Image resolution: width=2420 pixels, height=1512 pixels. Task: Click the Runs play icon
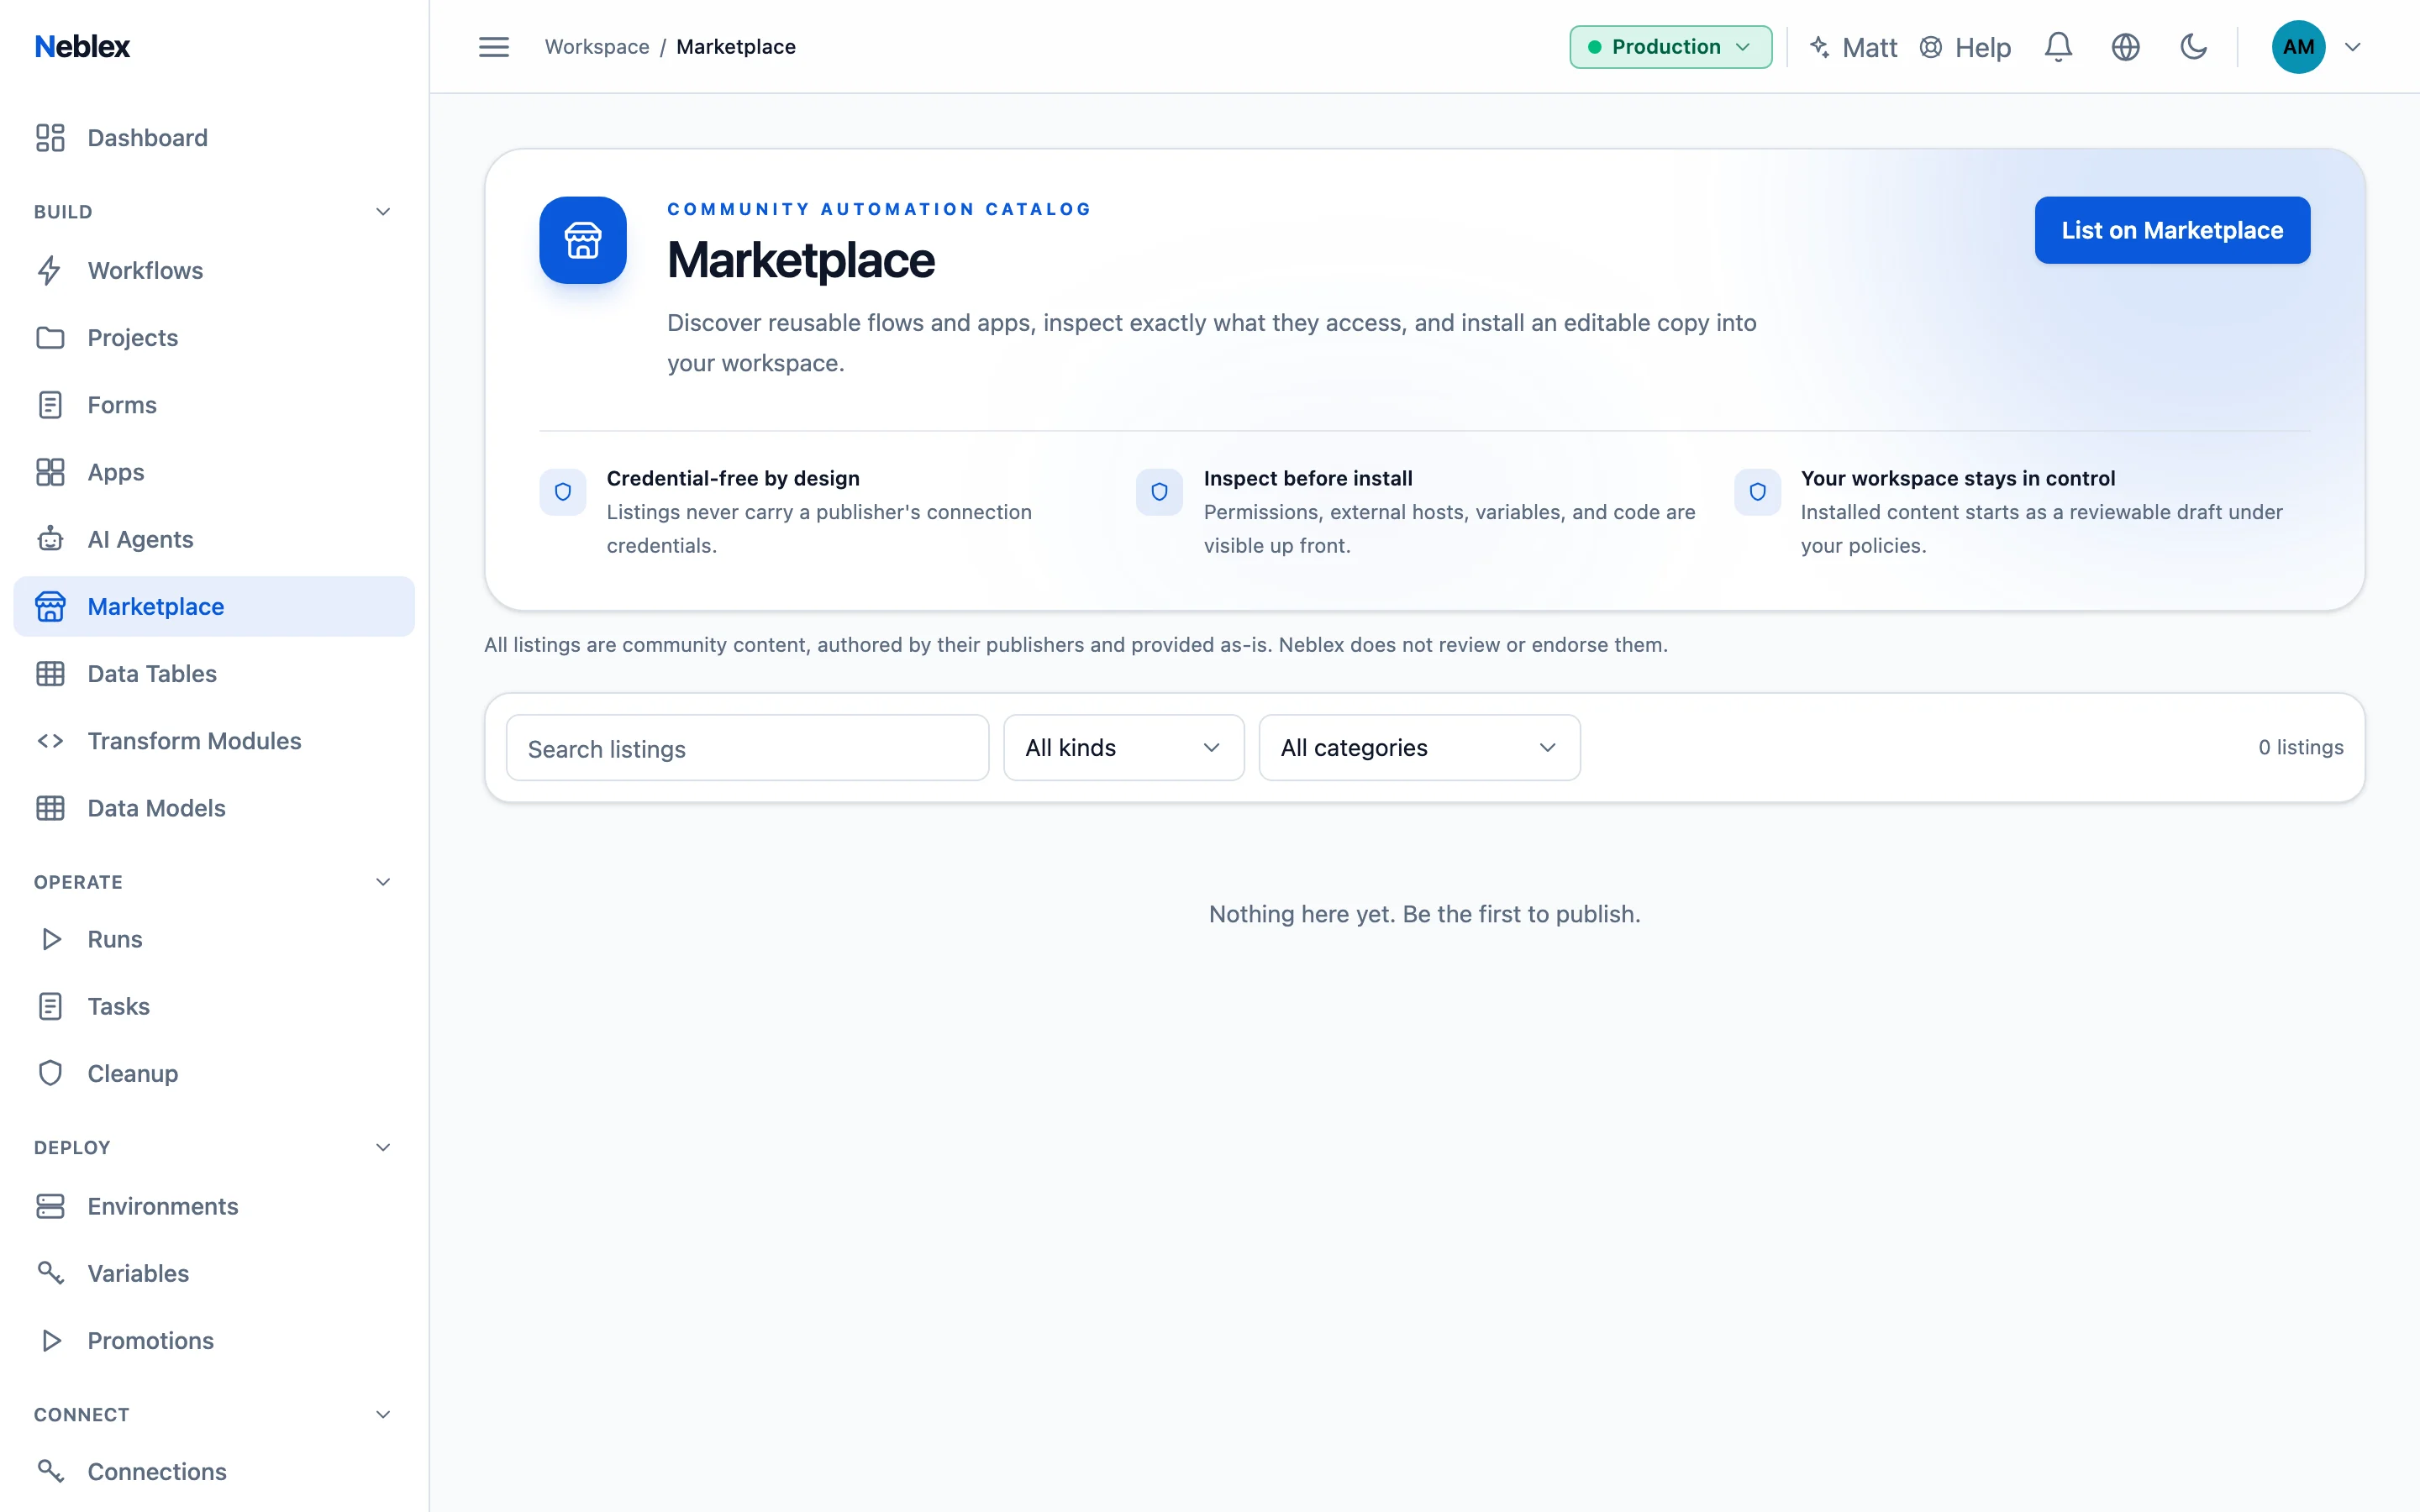point(50,939)
